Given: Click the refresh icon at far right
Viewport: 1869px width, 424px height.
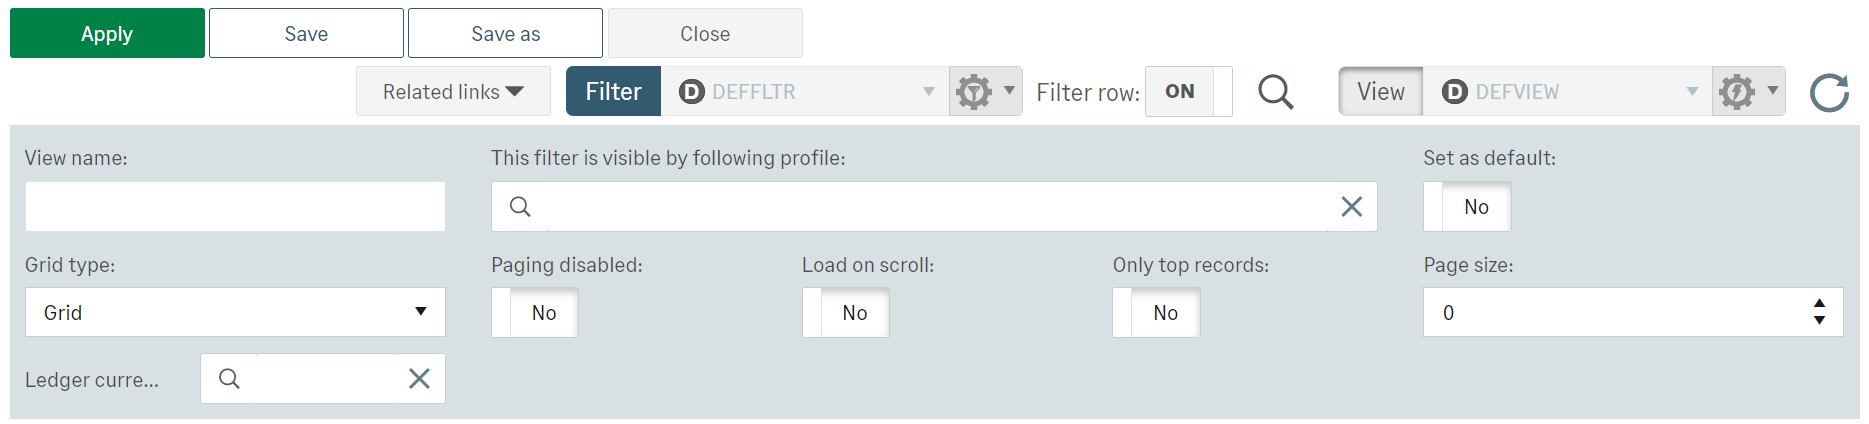Looking at the screenshot, I should [x=1829, y=92].
